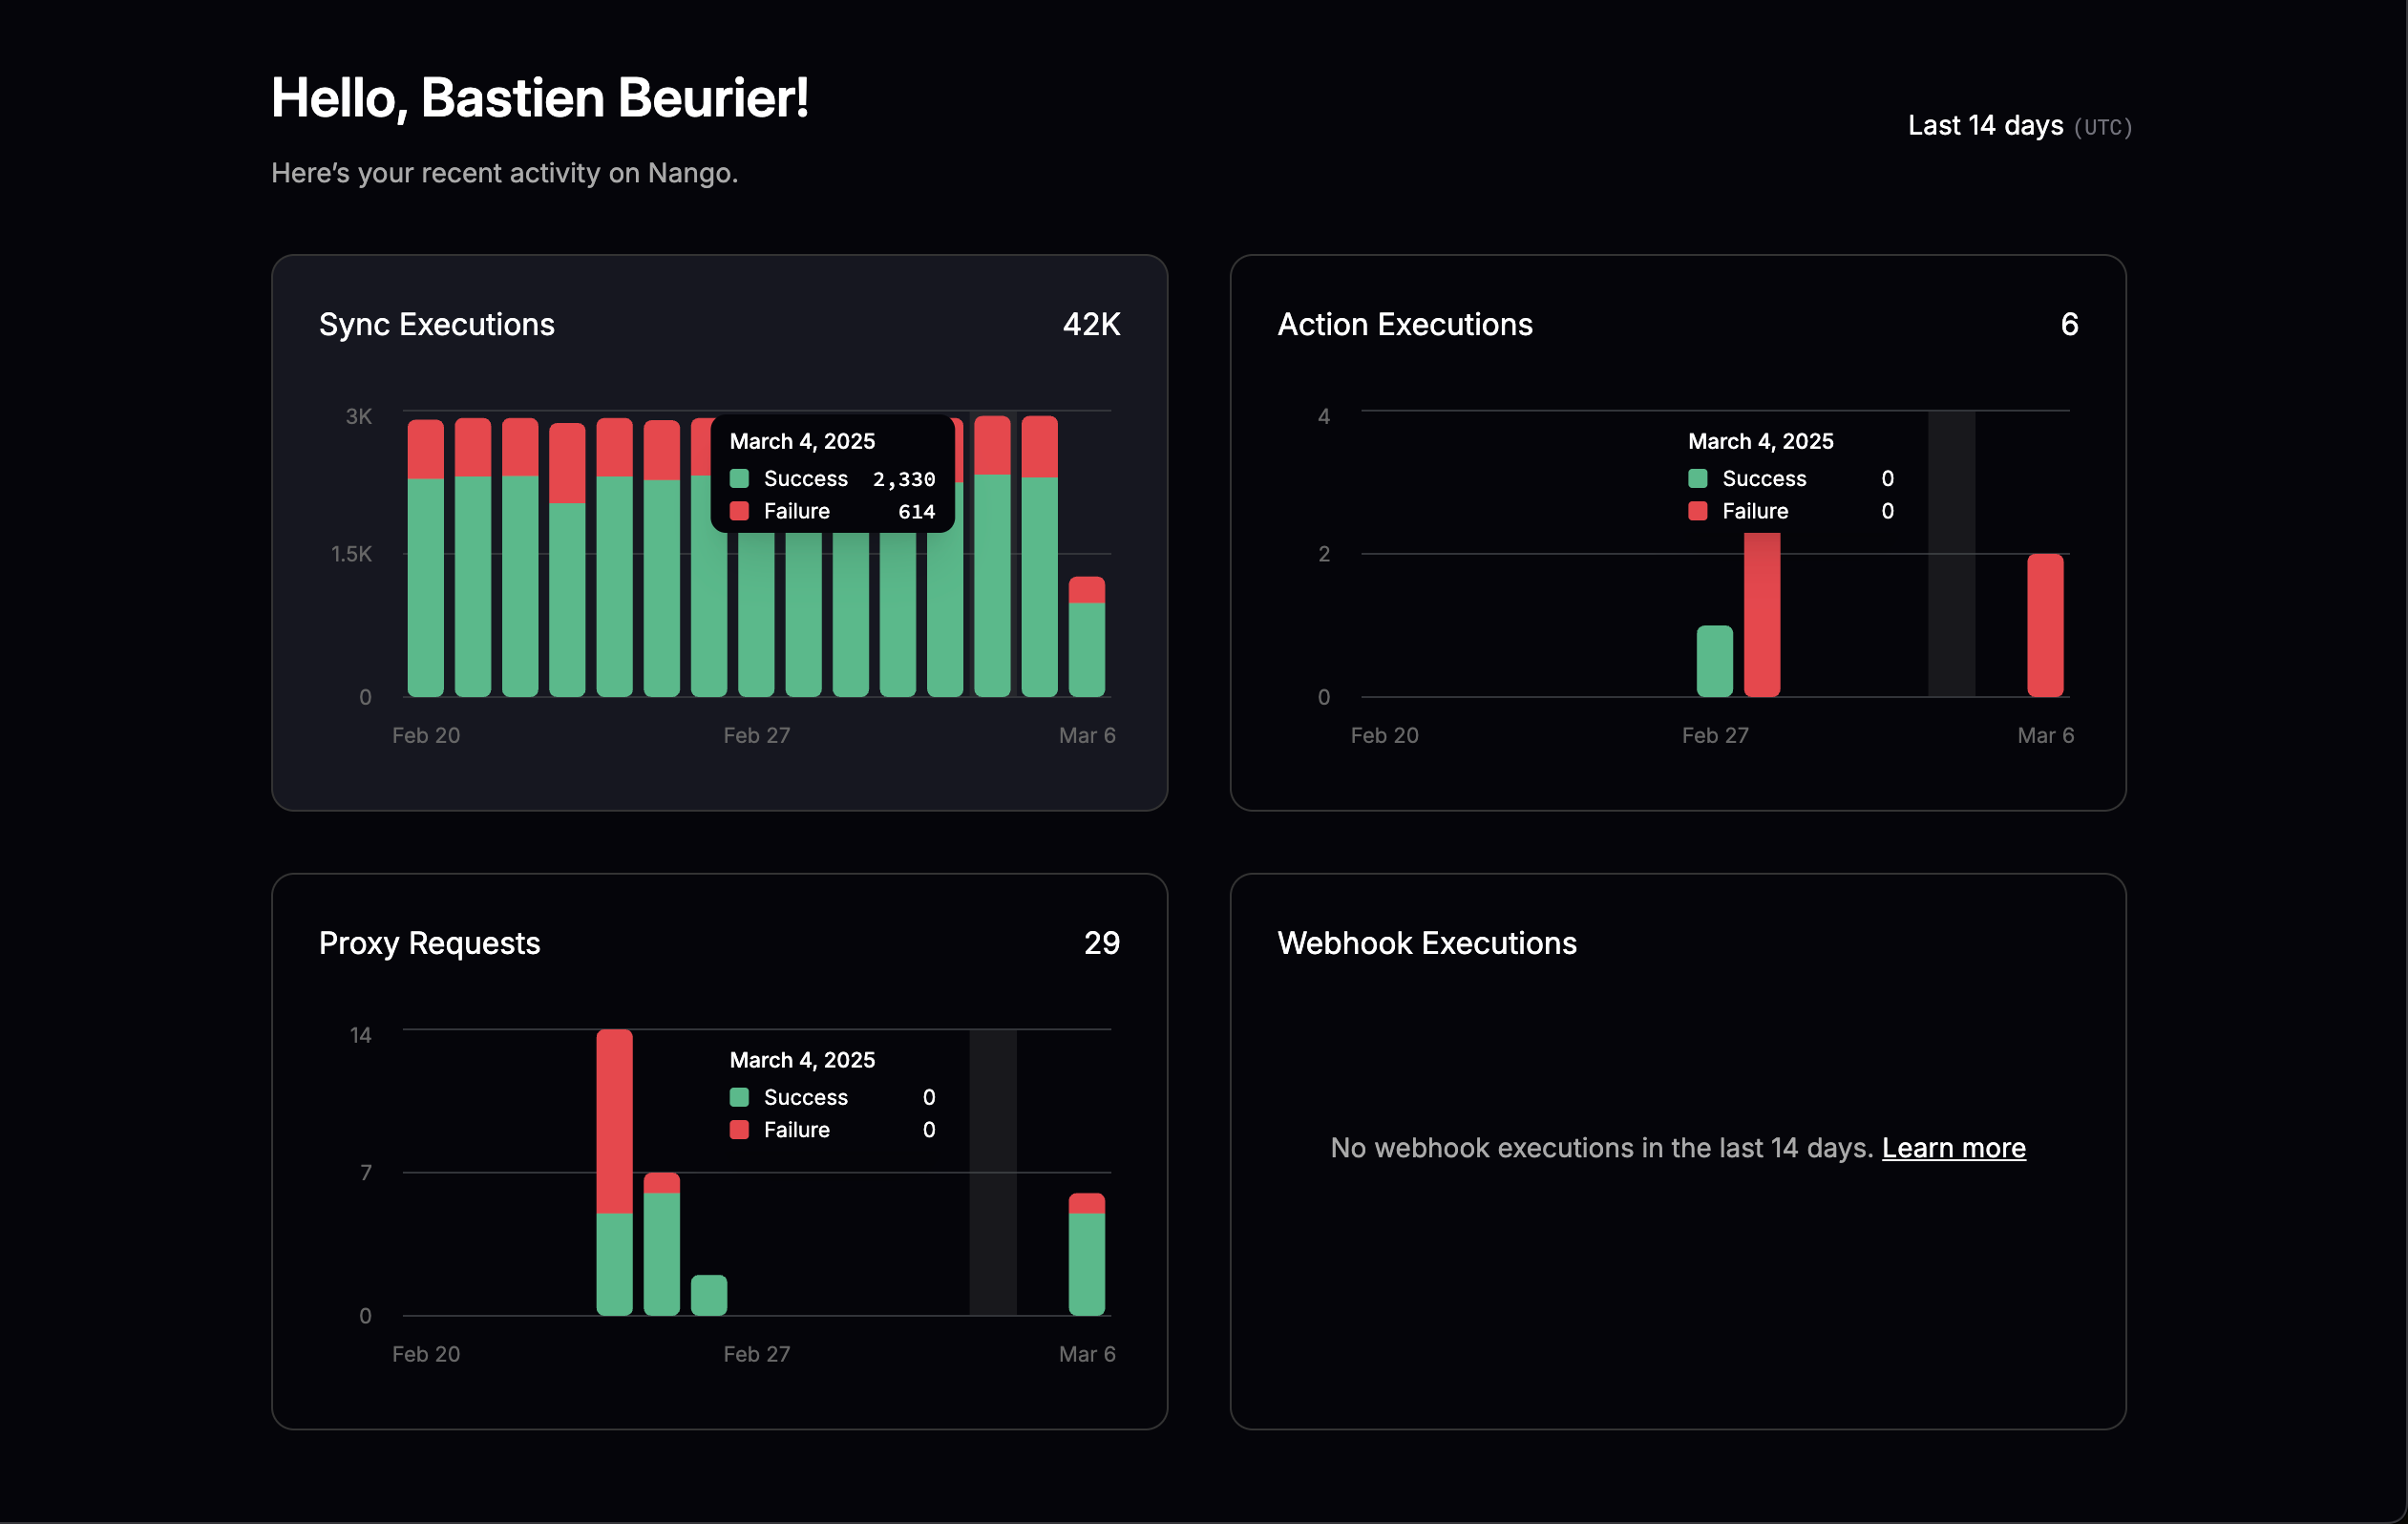Click the Learn more link

pyautogui.click(x=1953, y=1148)
